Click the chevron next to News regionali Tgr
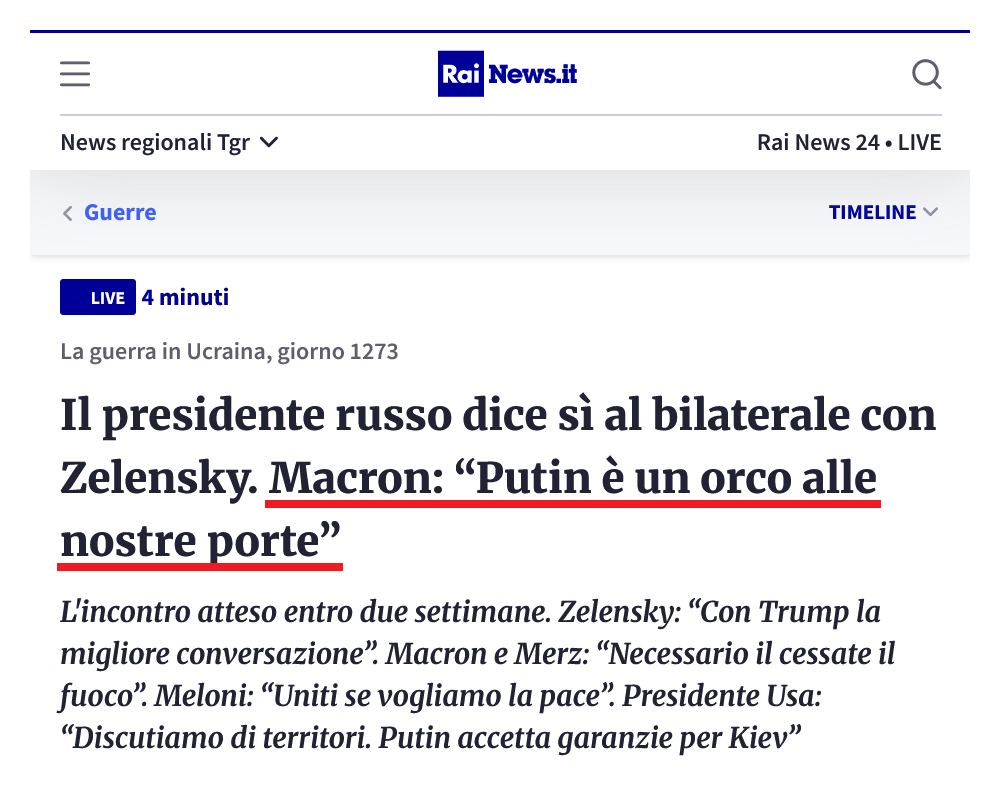This screenshot has width=1000, height=810. (269, 142)
